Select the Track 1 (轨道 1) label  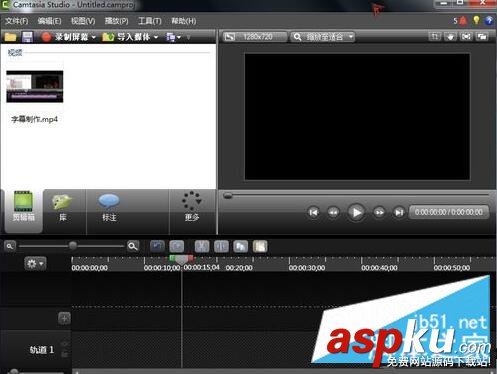click(x=42, y=350)
